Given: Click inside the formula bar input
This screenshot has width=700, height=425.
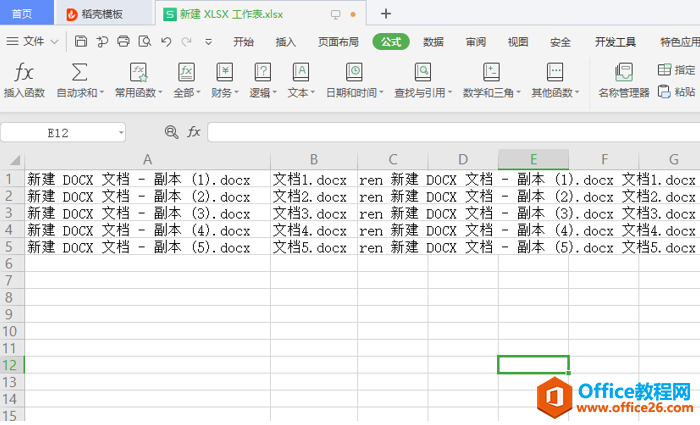Looking at the screenshot, I should [x=454, y=133].
